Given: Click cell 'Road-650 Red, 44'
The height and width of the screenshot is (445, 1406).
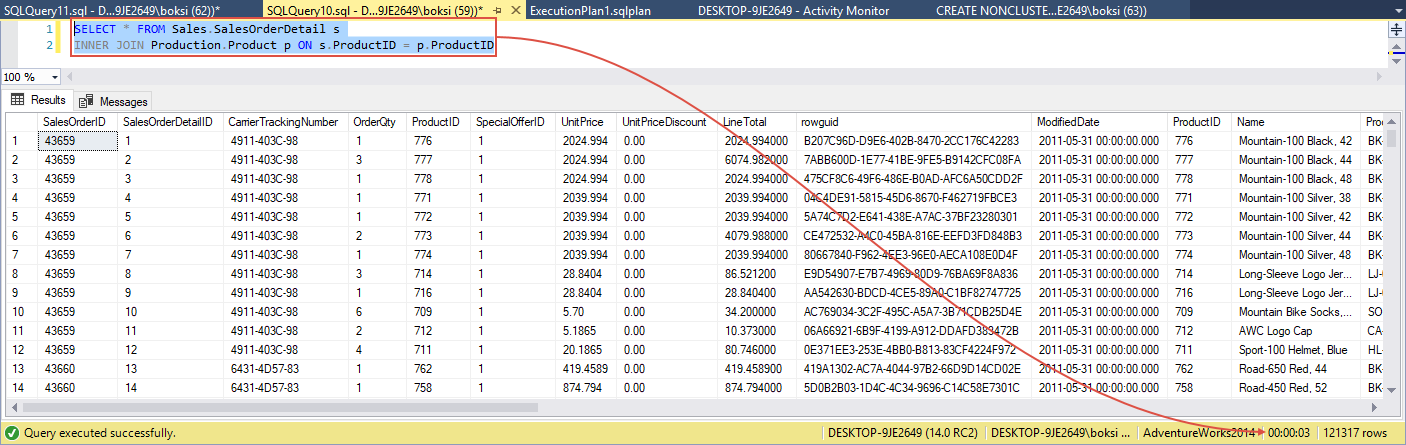Looking at the screenshot, I should click(x=1296, y=367).
